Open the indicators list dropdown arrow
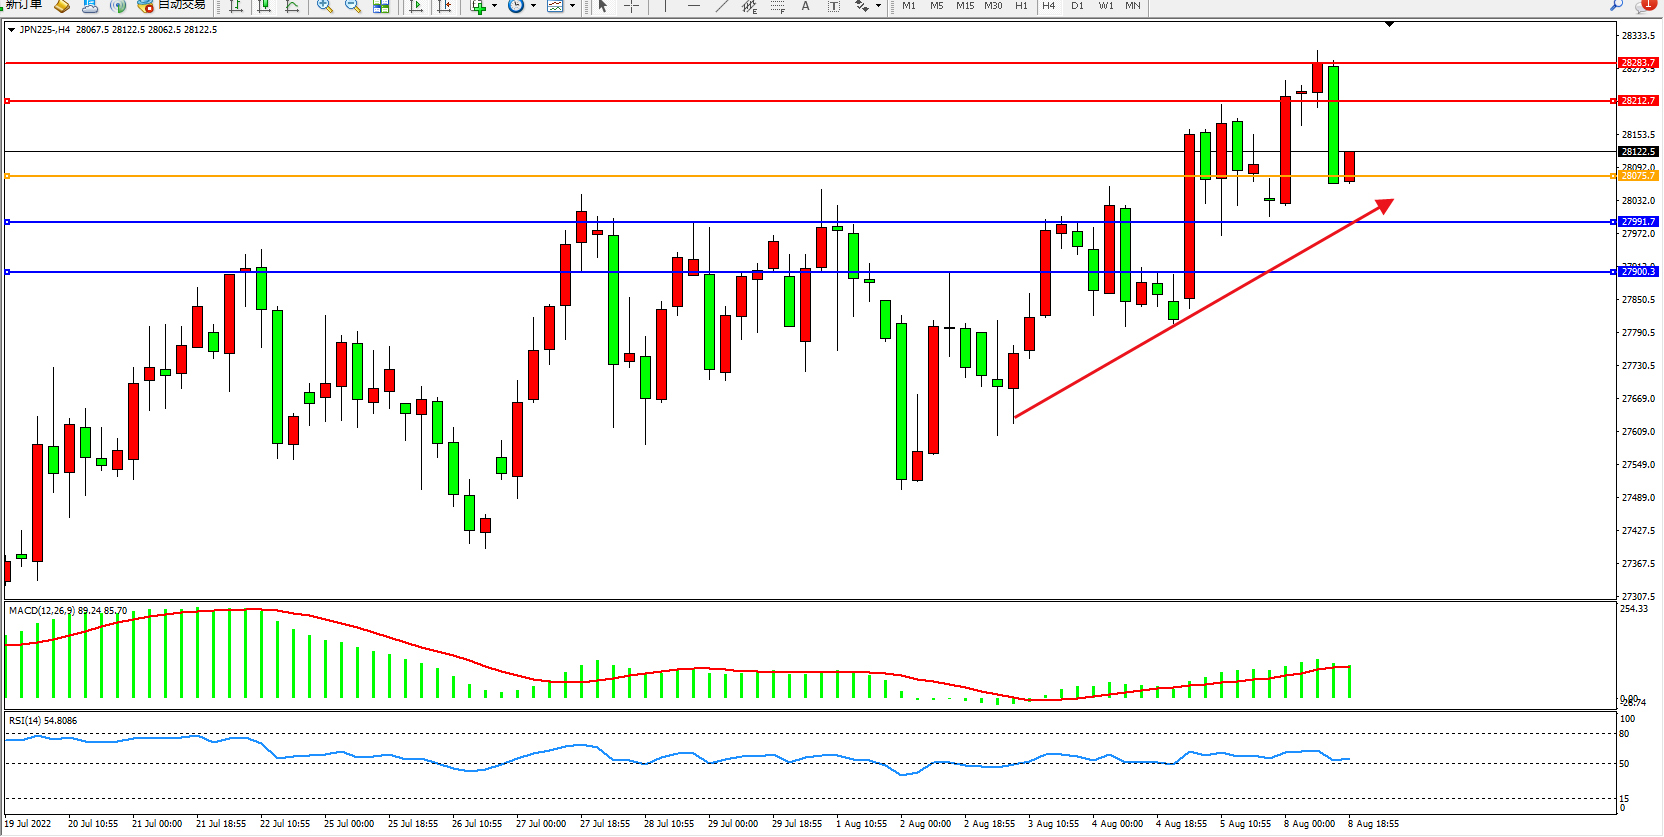 point(494,6)
